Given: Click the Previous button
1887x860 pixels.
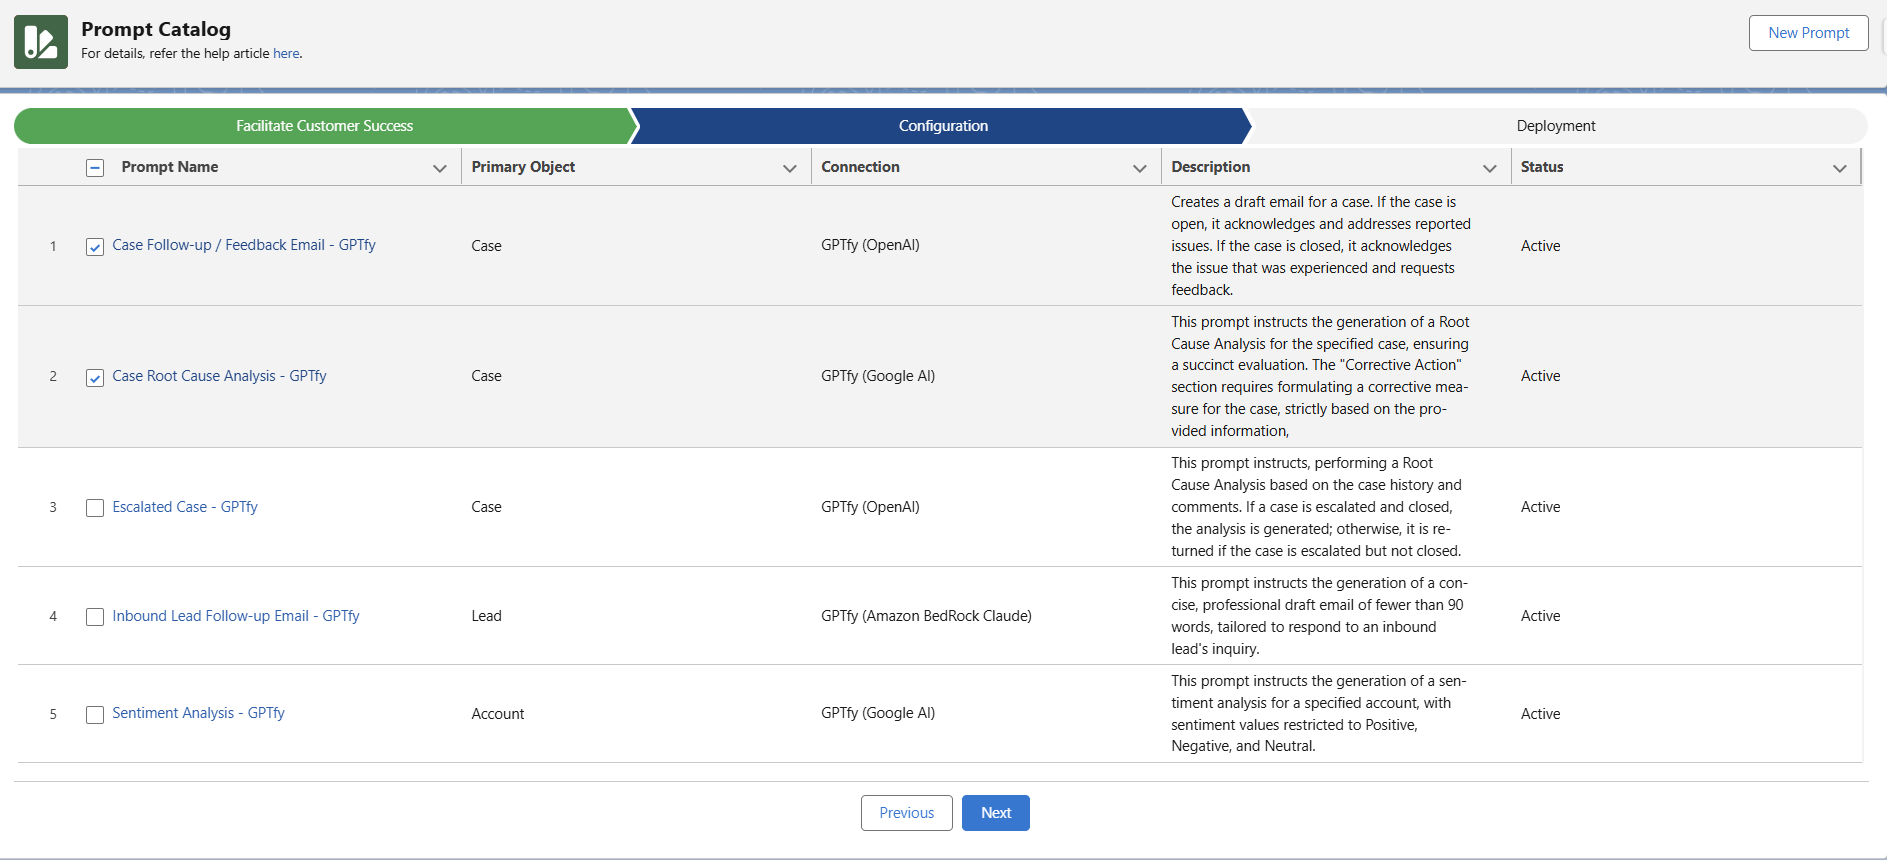Looking at the screenshot, I should (906, 813).
